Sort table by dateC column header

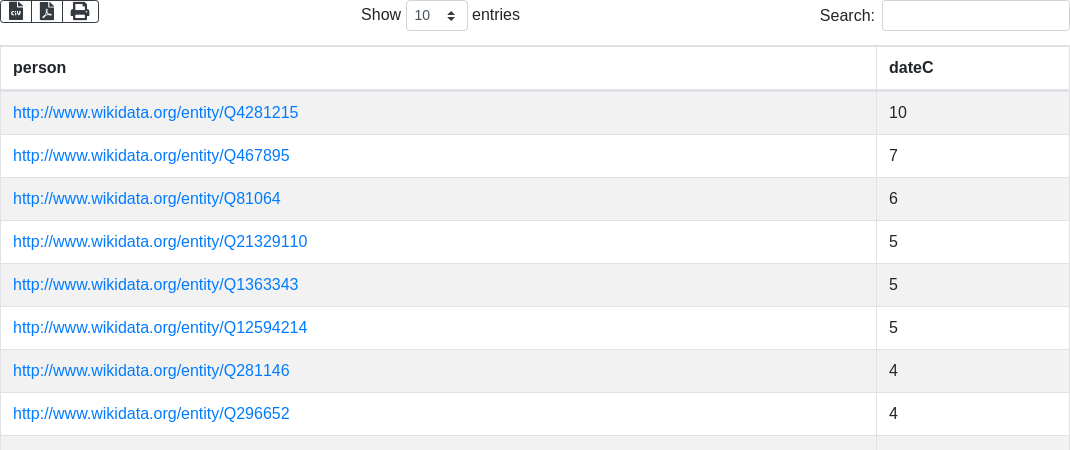[x=973, y=68]
